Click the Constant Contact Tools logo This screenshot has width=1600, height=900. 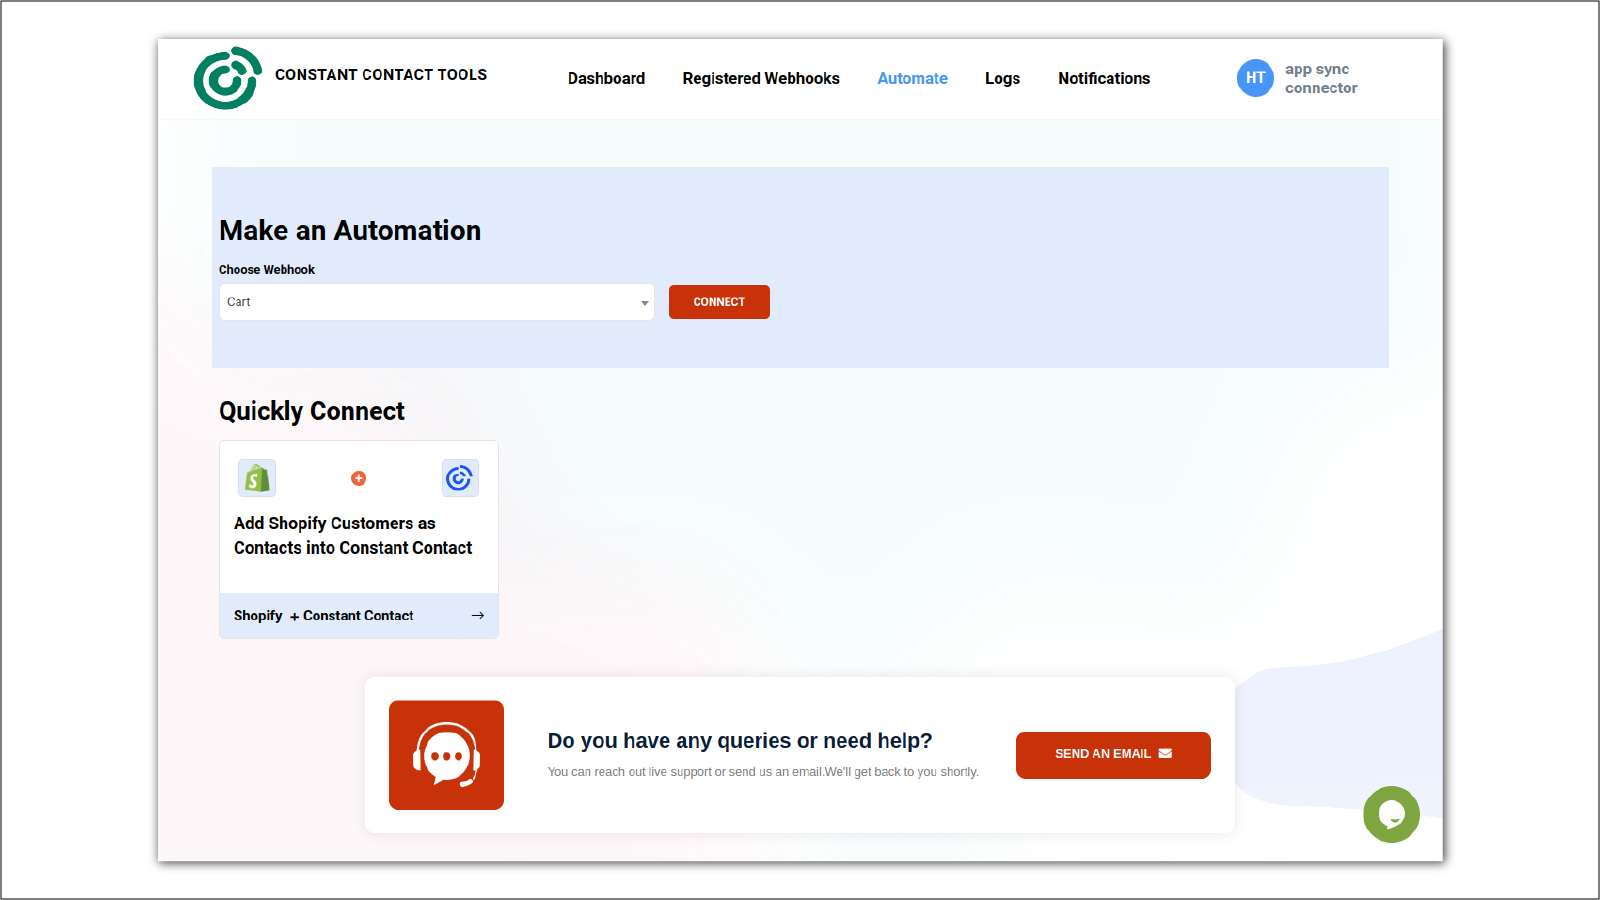coord(228,78)
